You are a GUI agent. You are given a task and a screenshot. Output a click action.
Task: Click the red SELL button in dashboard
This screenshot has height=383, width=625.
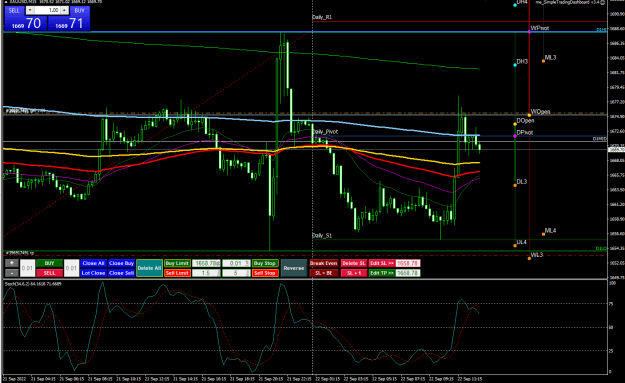tap(49, 273)
